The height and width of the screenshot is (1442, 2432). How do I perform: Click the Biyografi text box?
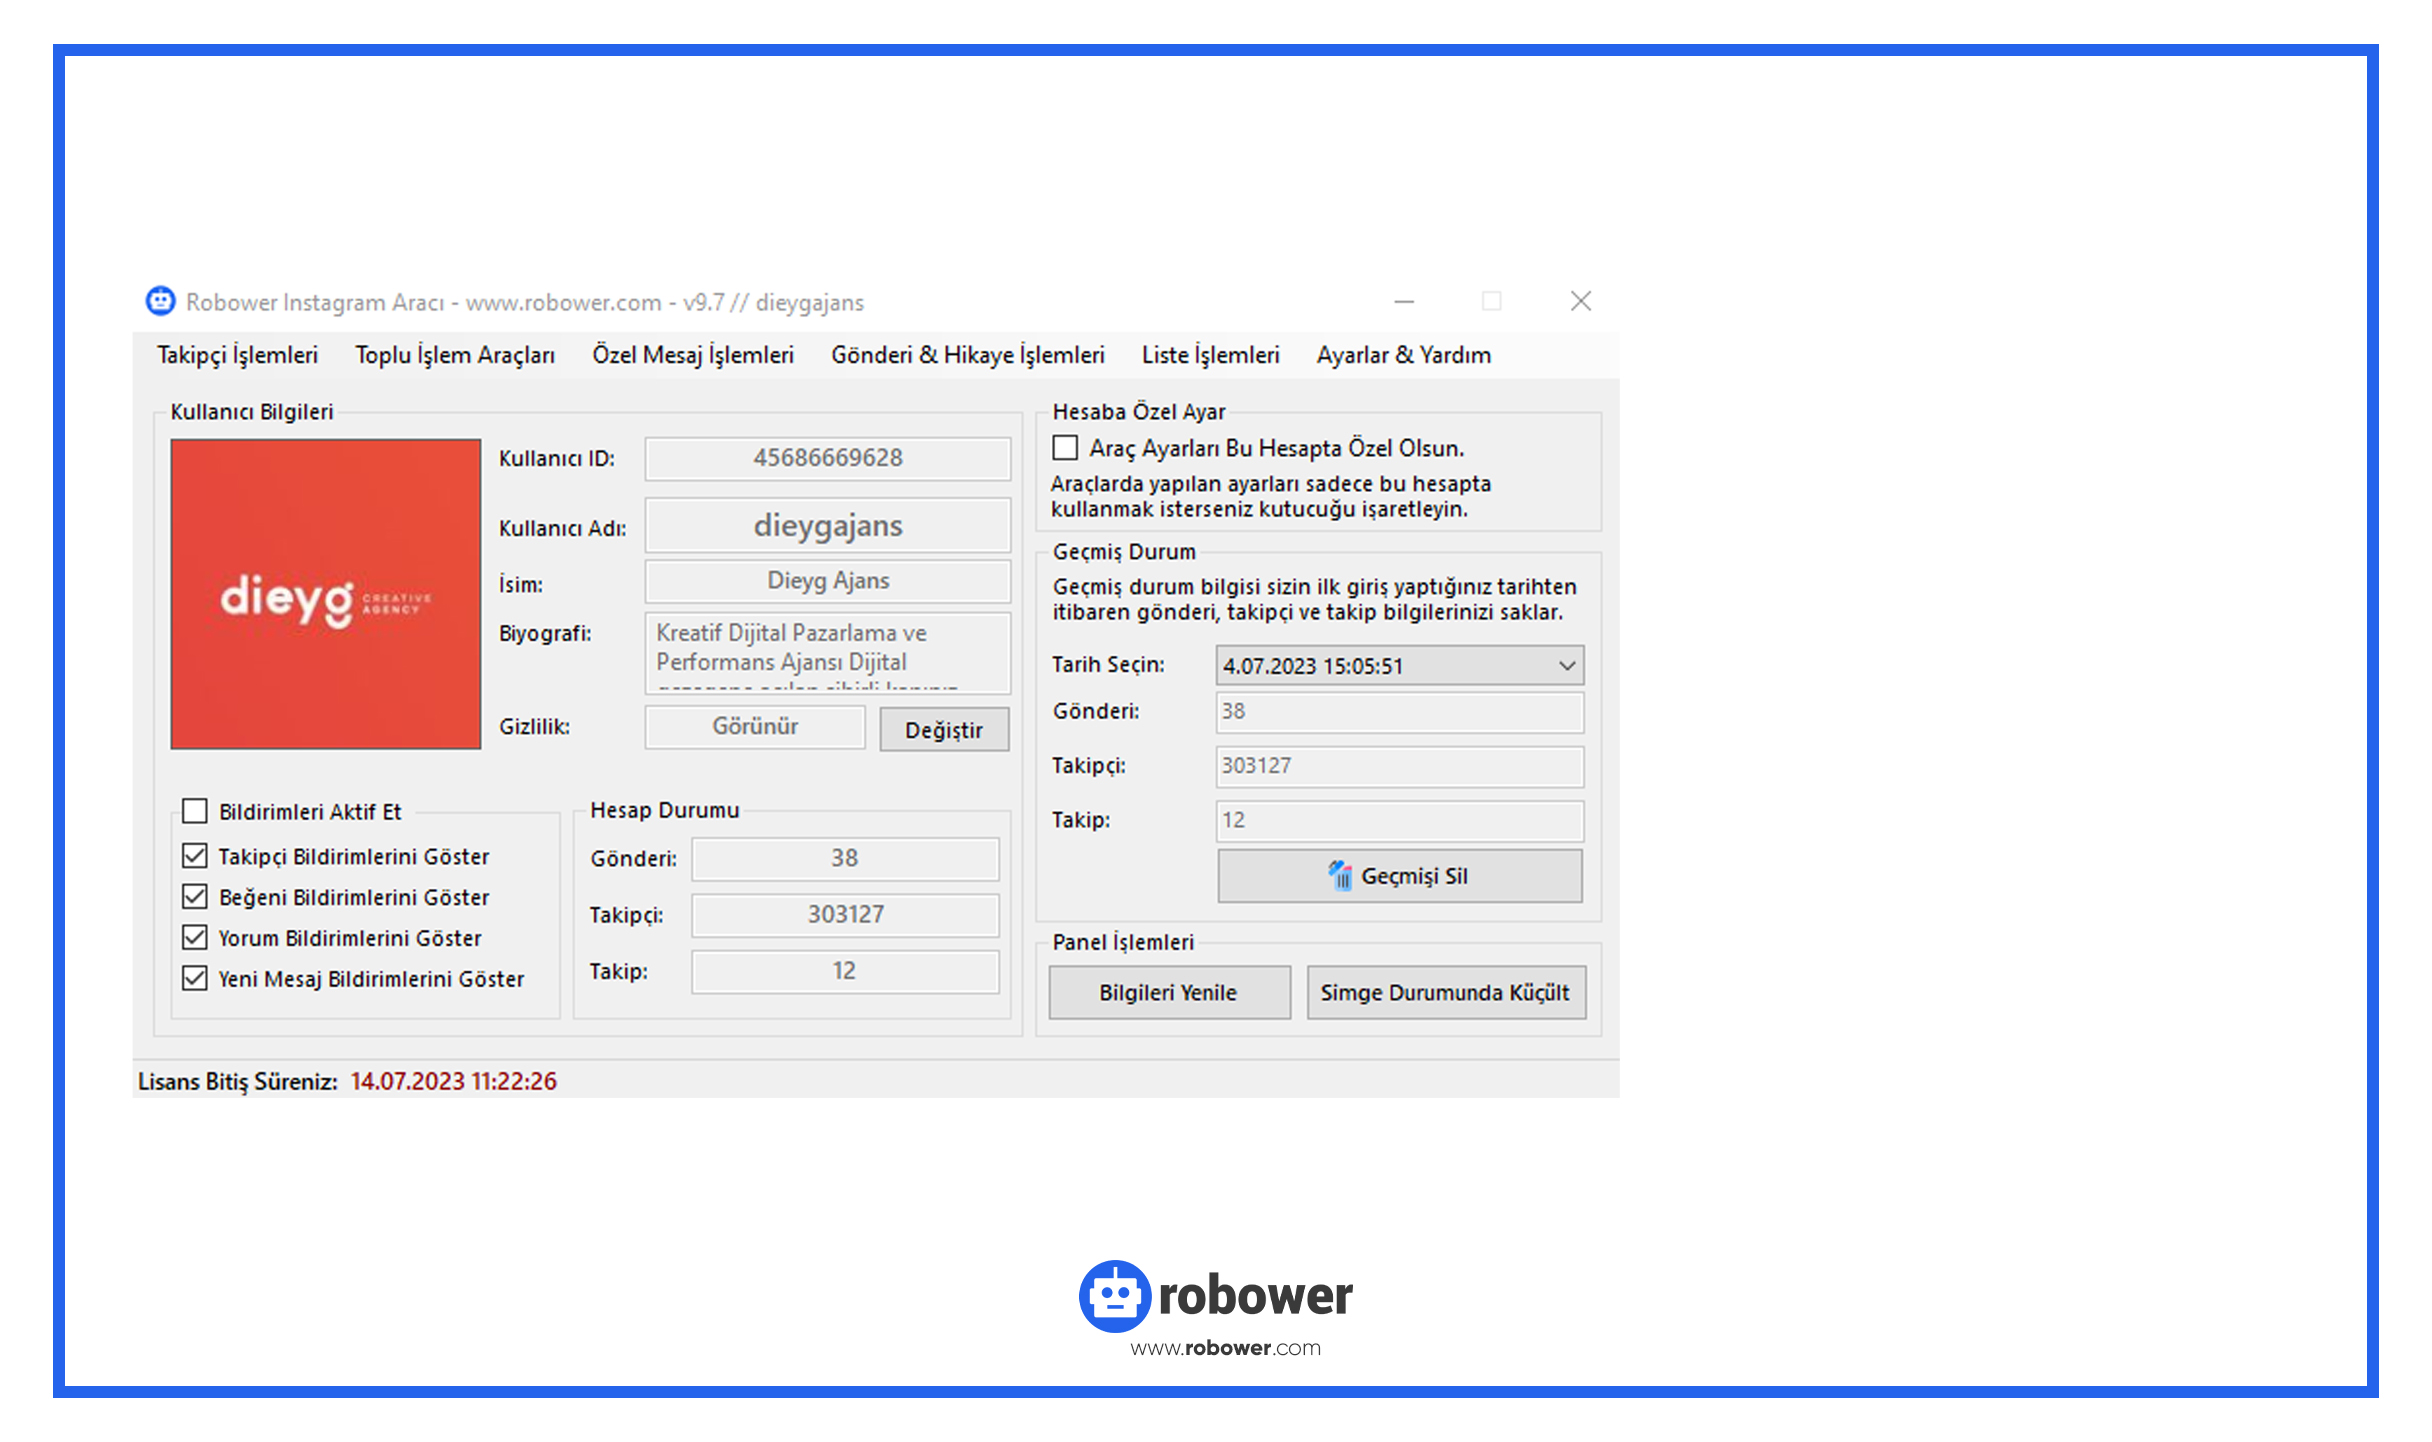828,654
